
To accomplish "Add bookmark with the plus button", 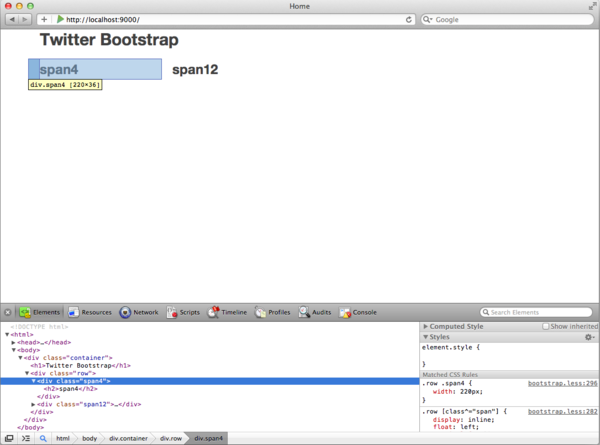I will coord(44,19).
